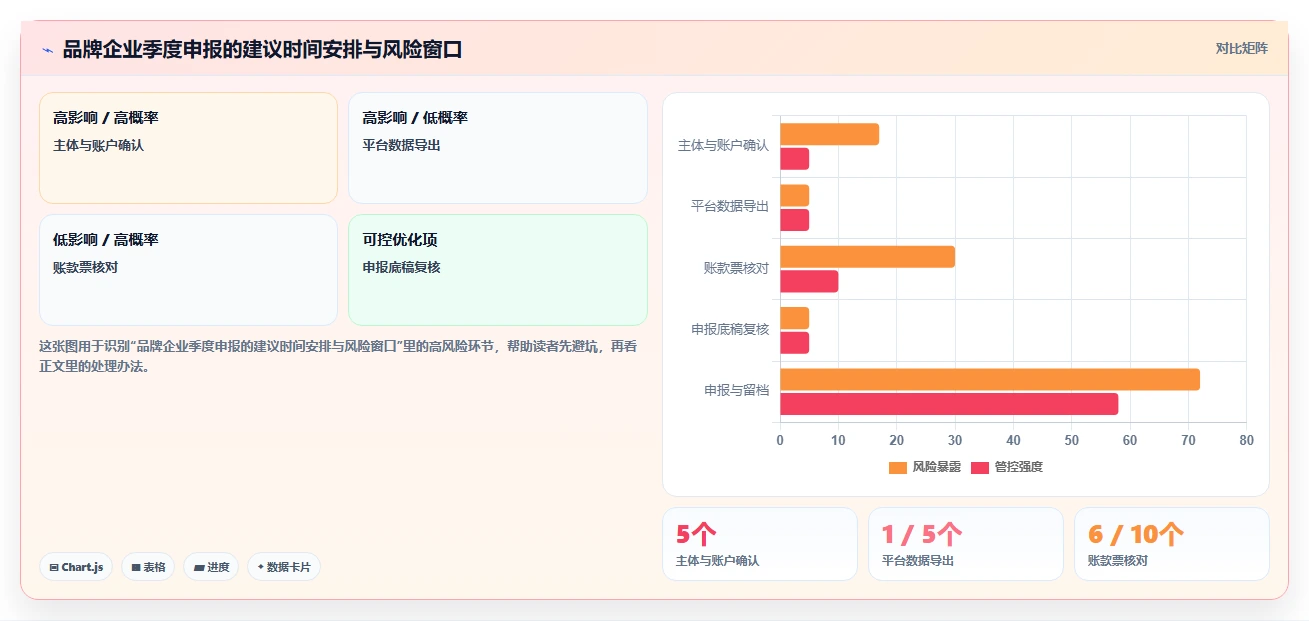Select the 高影响 / 低概率 matrix card
The width and height of the screenshot is (1309, 621).
(x=498, y=148)
